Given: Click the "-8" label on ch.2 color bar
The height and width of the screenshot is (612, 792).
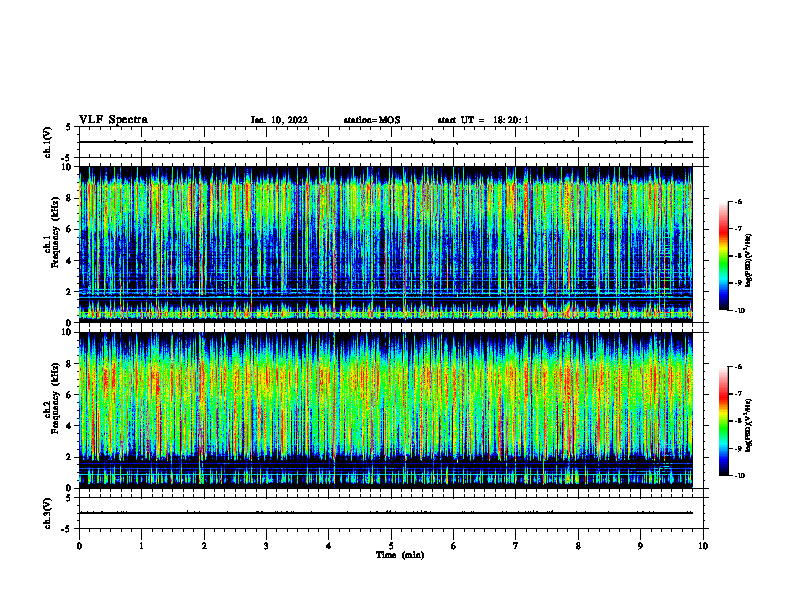Looking at the screenshot, I should 738,421.
